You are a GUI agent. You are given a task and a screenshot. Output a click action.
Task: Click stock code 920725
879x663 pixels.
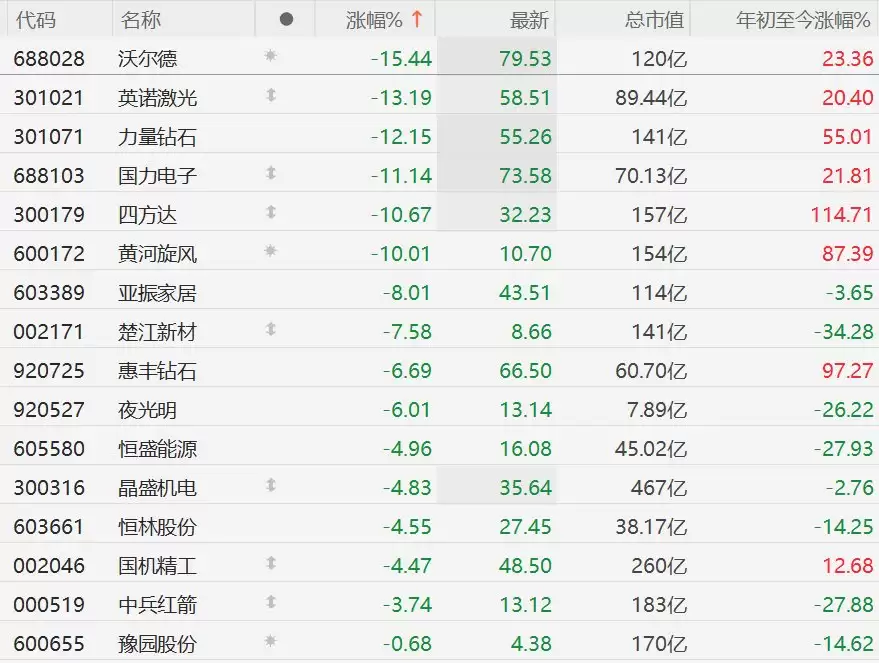[49, 370]
